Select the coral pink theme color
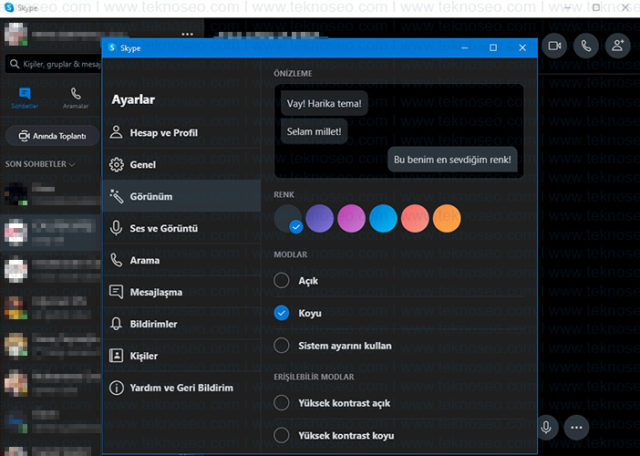Screen dimensions: 640x456 (x=415, y=218)
